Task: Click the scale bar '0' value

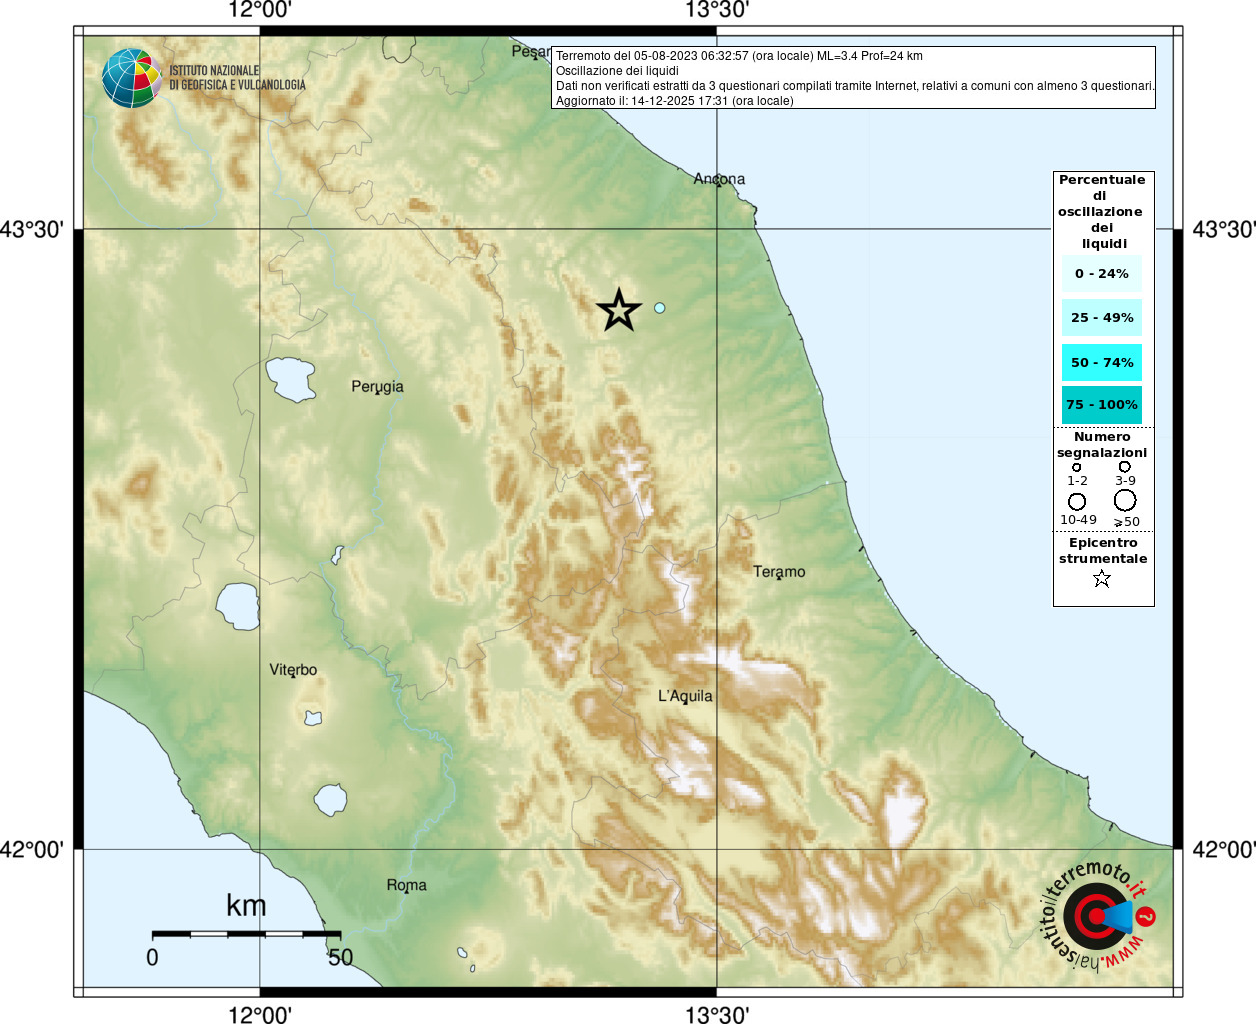Action: pyautogui.click(x=152, y=957)
